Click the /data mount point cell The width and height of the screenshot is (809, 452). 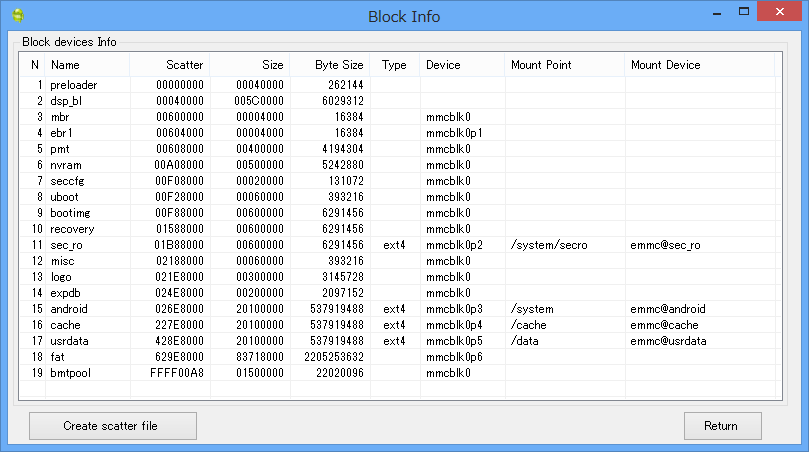[525, 341]
